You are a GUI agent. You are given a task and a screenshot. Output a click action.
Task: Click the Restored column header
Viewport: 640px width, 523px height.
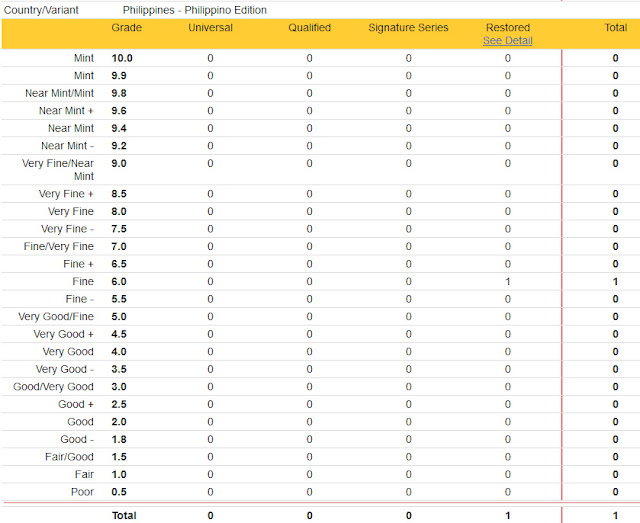(507, 27)
